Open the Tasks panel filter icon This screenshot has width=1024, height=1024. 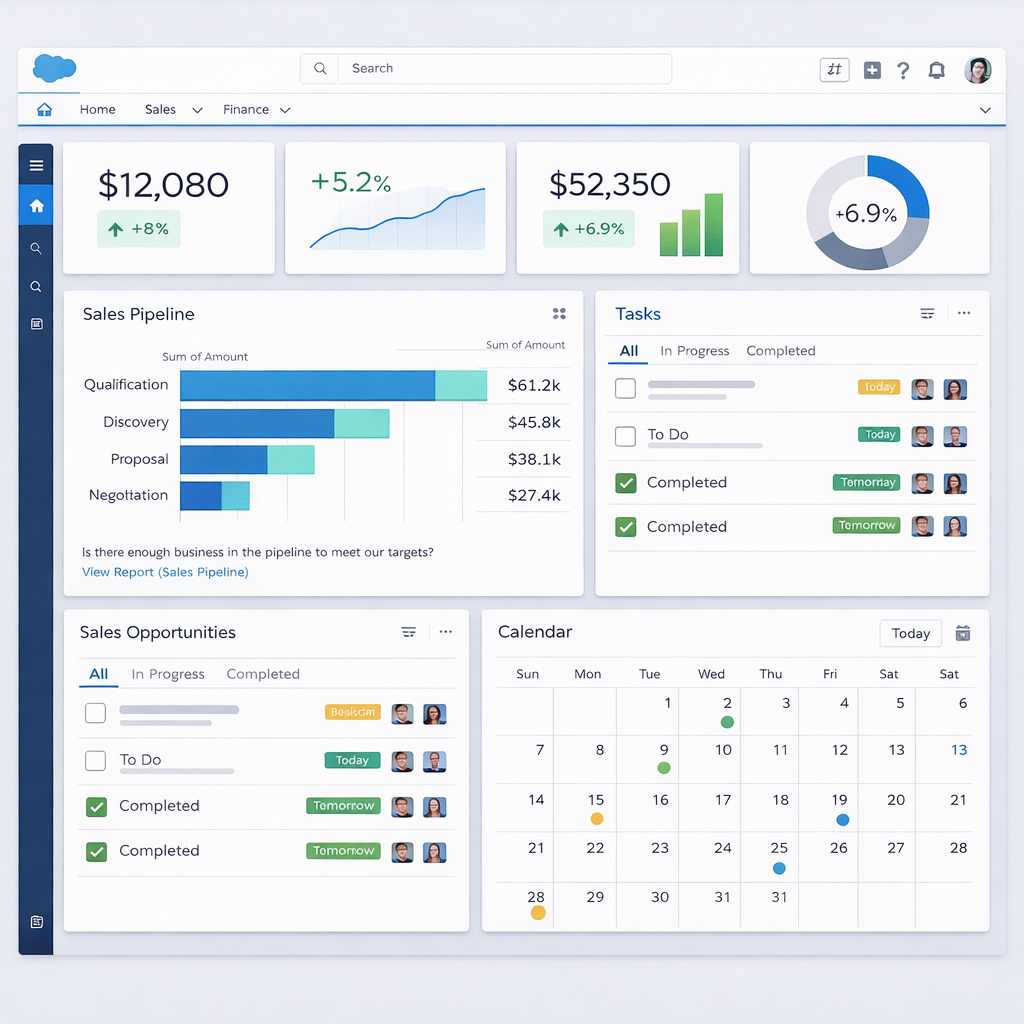927,314
